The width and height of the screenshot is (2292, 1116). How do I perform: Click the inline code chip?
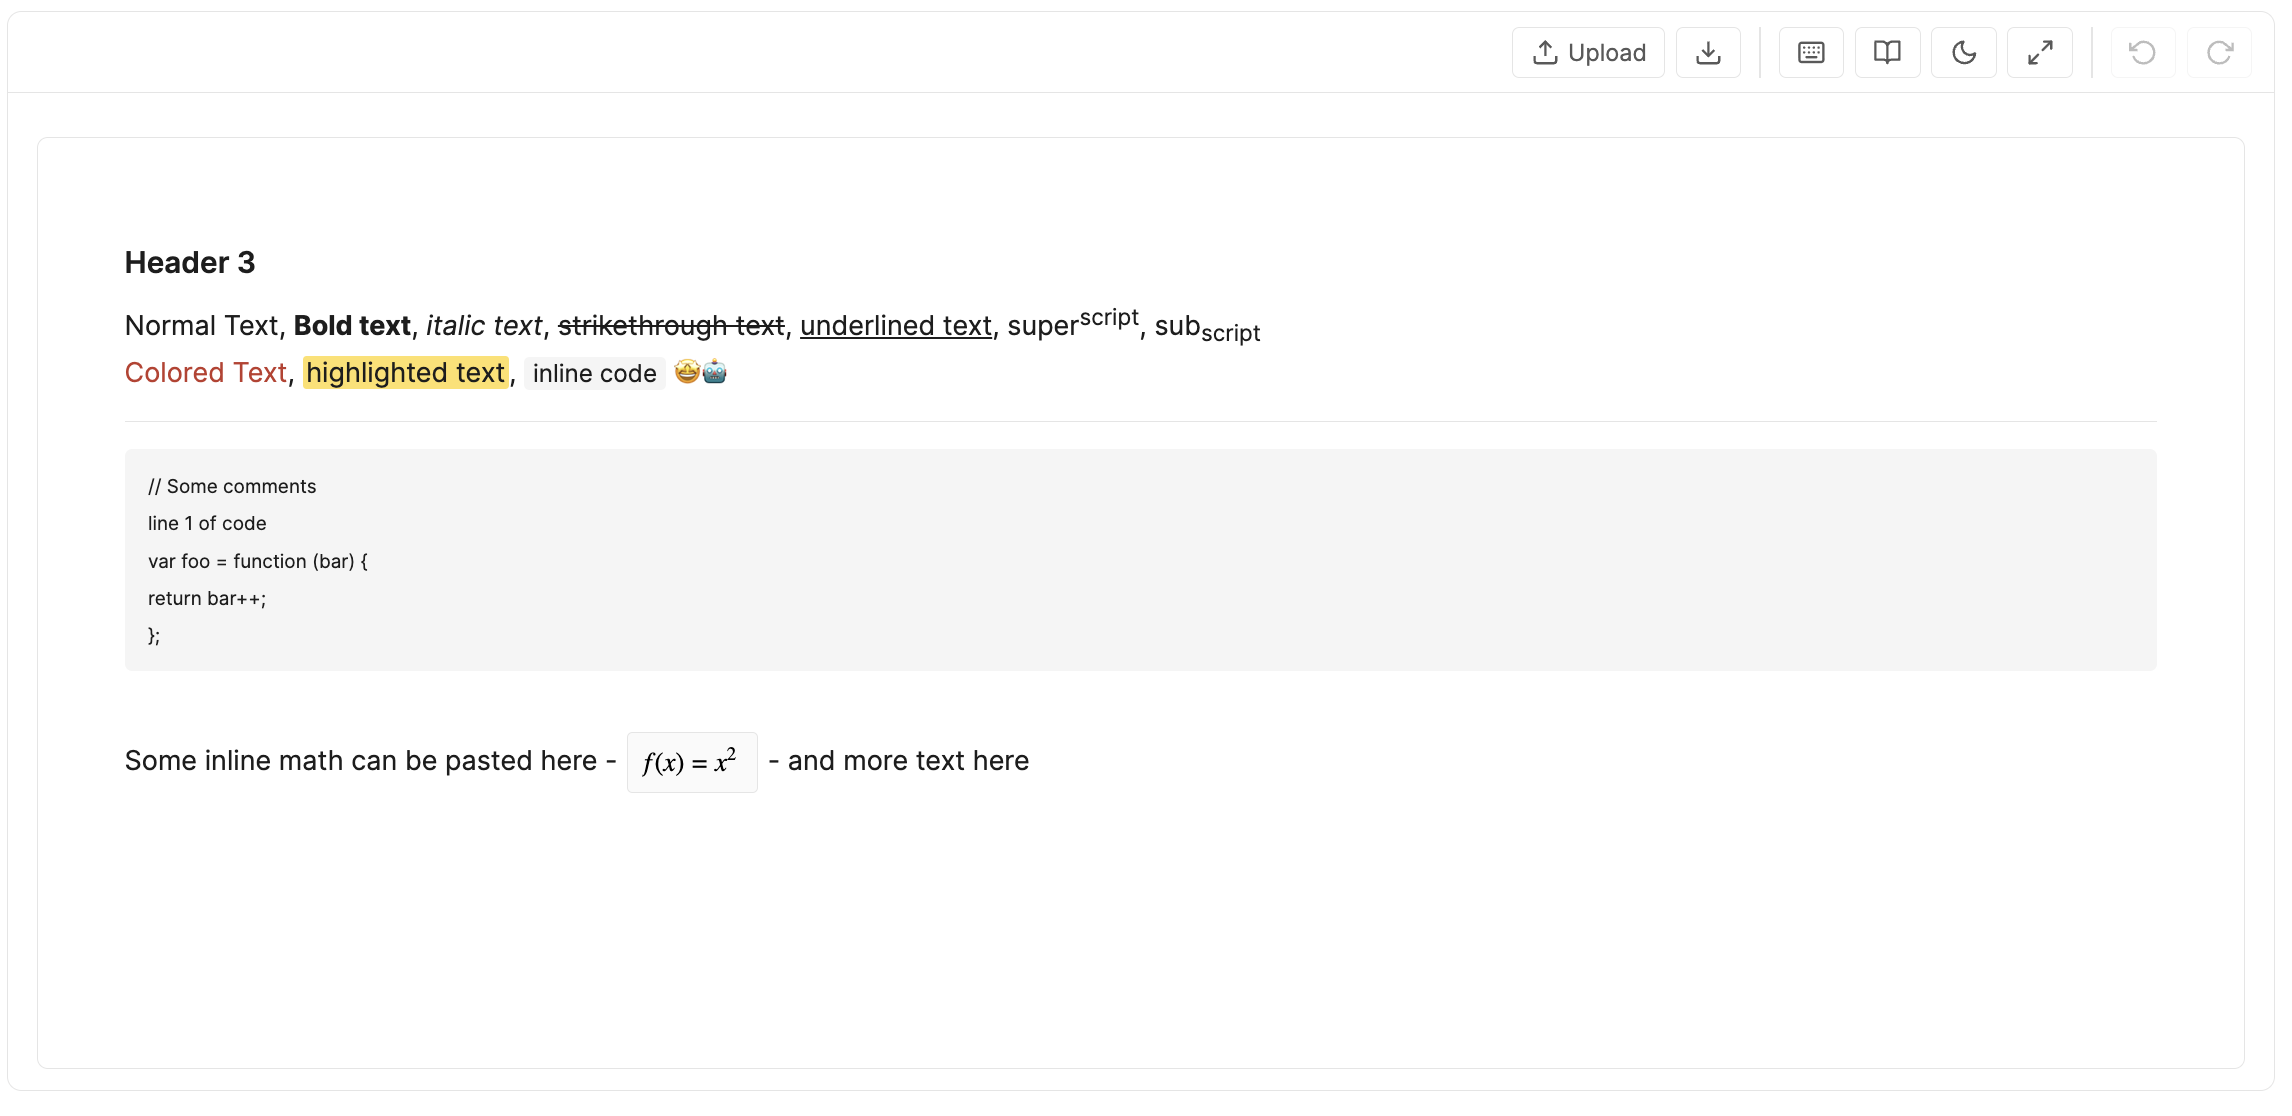[x=595, y=373]
